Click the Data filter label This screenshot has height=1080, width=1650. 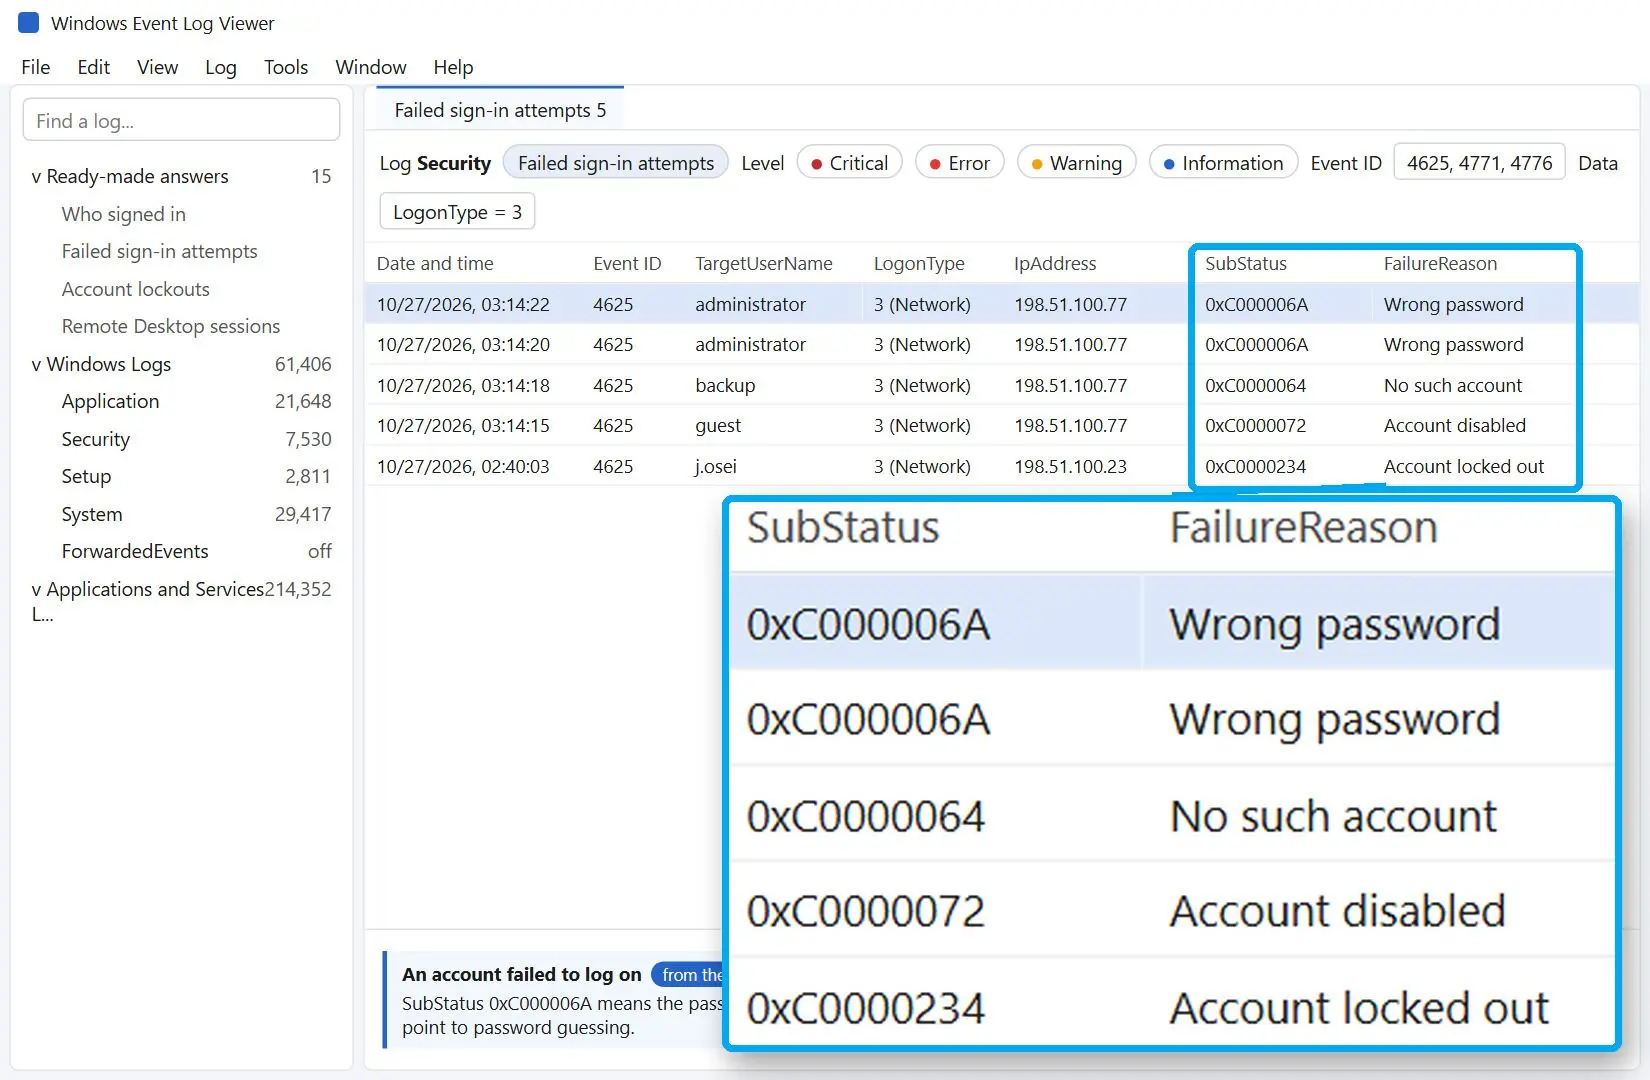[x=1597, y=163]
